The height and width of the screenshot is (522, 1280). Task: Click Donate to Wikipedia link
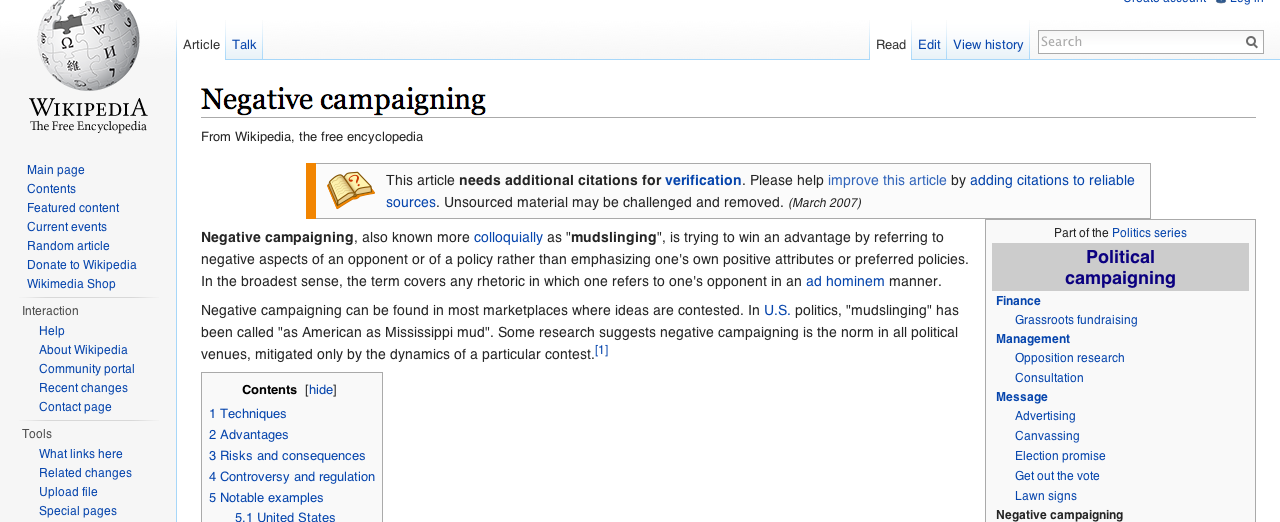click(82, 265)
